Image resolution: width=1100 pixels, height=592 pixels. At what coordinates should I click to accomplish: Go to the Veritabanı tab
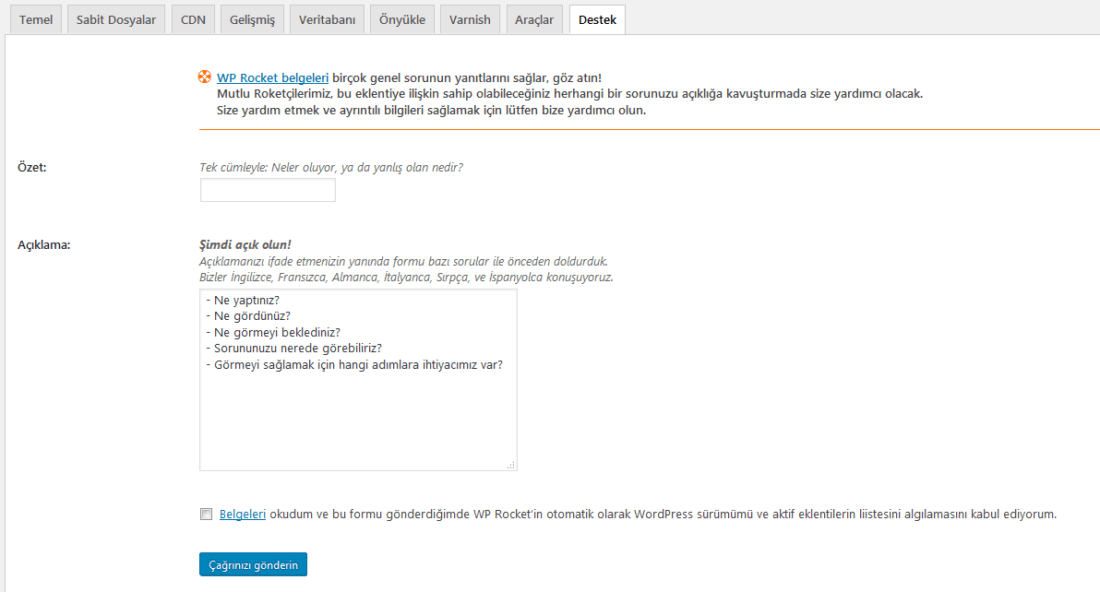[327, 20]
